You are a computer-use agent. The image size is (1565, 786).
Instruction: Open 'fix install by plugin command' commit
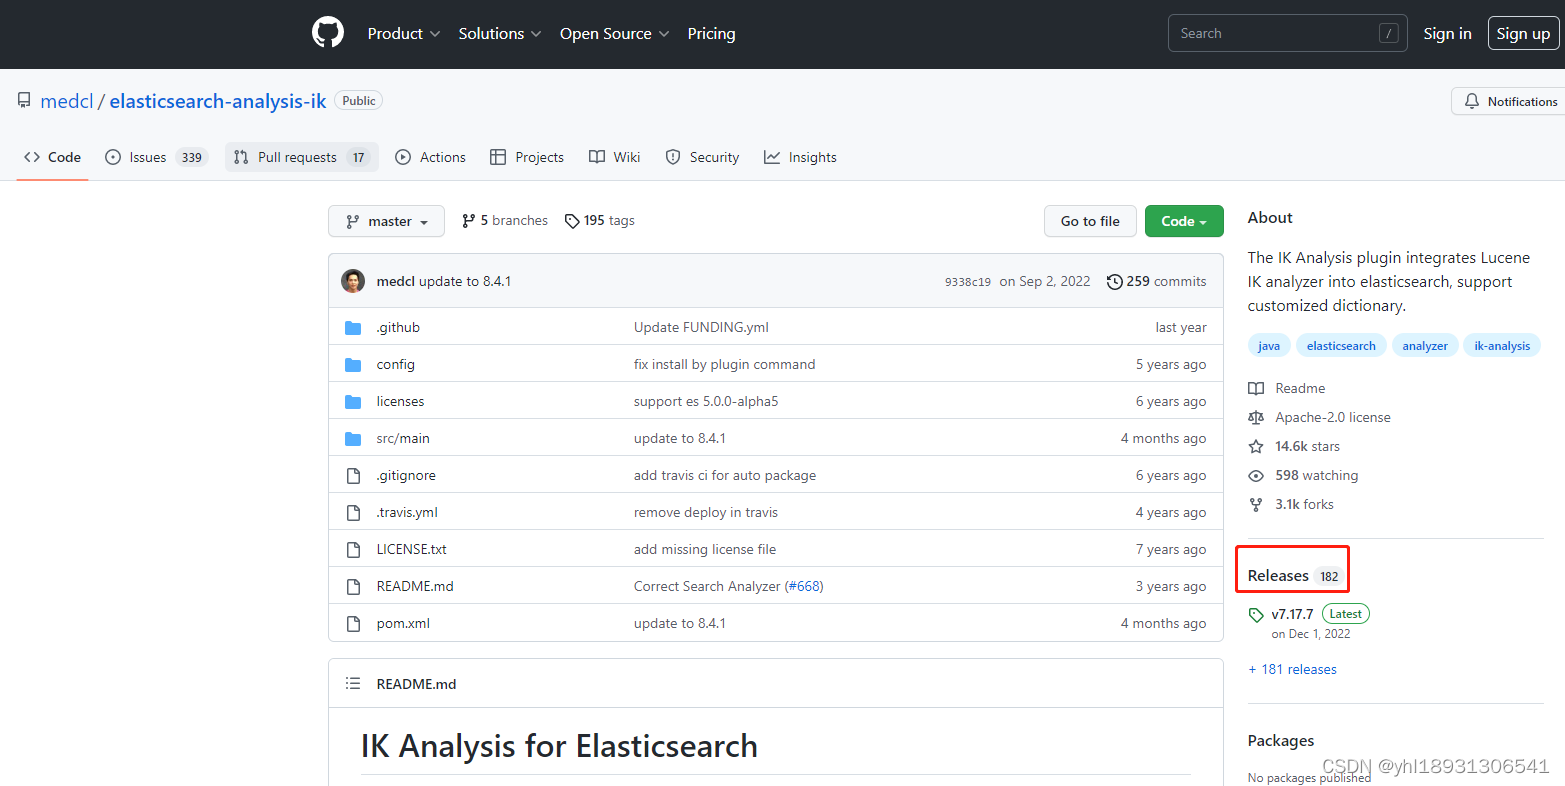[x=724, y=364]
